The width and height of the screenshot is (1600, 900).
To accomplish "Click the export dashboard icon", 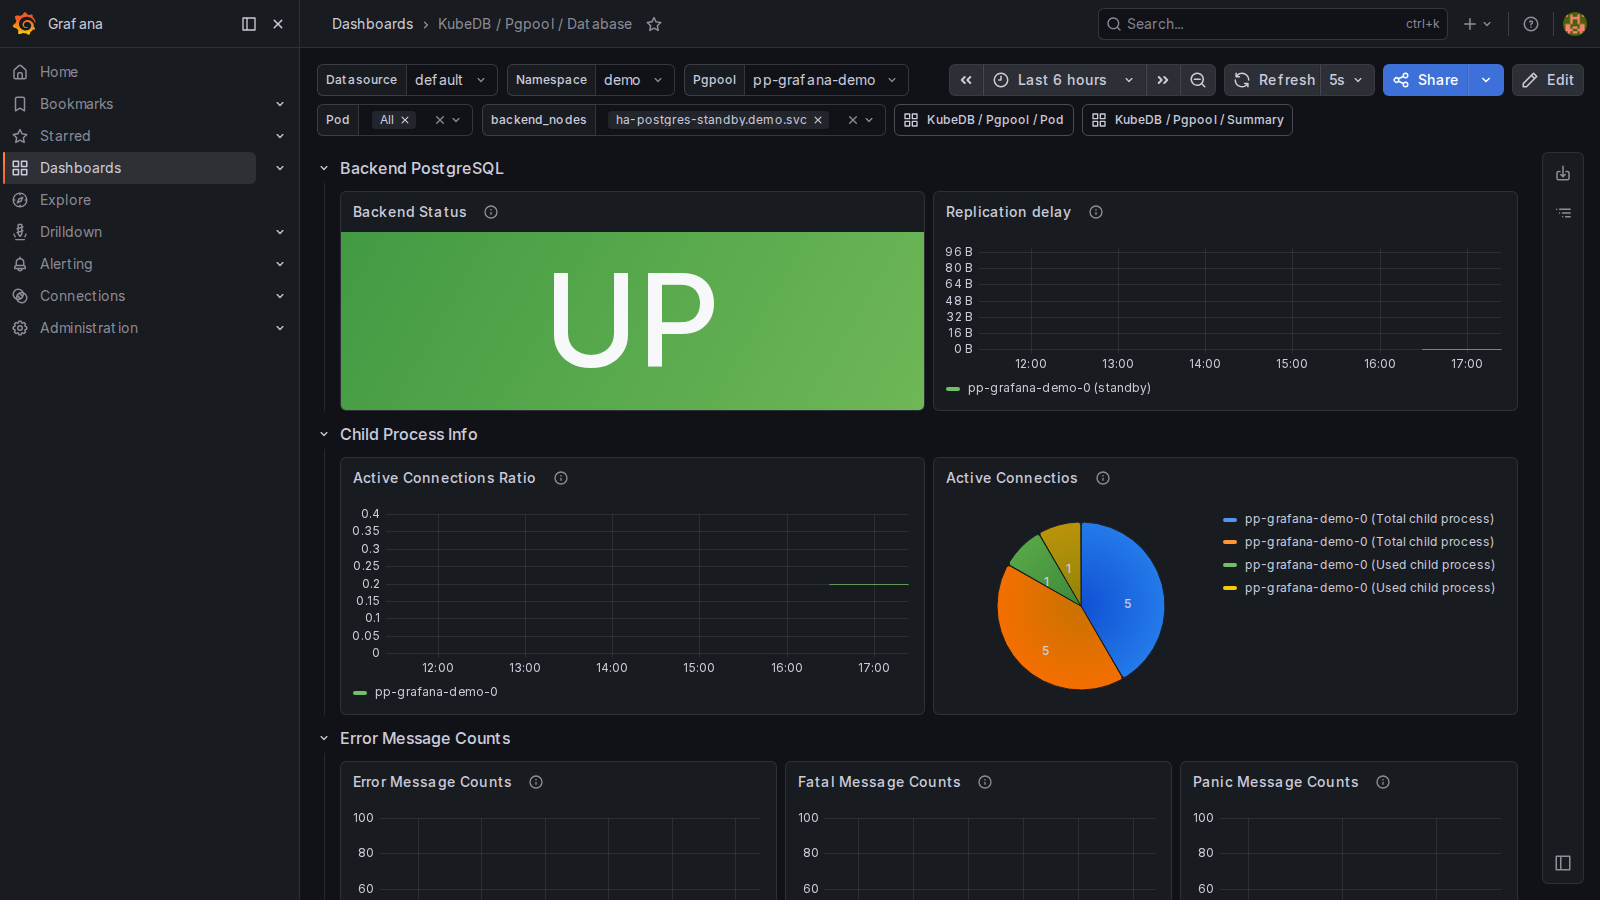I will point(1563,174).
